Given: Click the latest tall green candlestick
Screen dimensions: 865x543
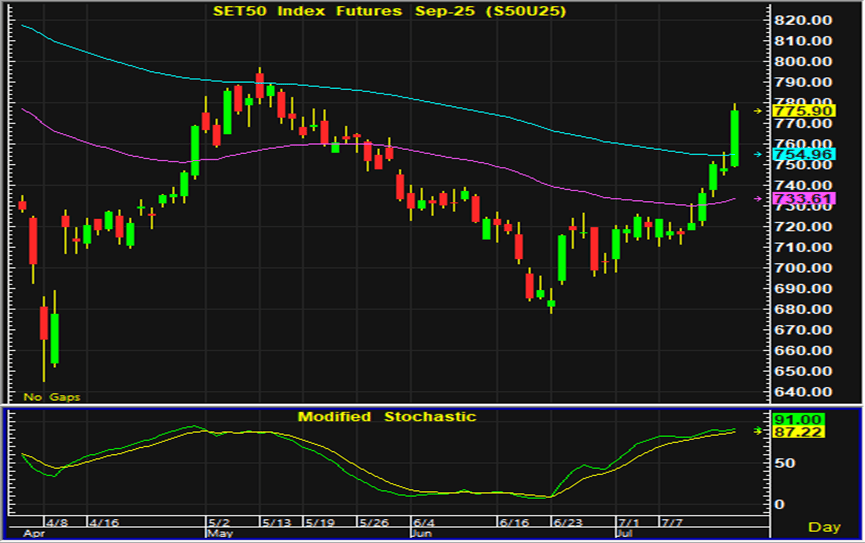Looking at the screenshot, I should (x=735, y=138).
